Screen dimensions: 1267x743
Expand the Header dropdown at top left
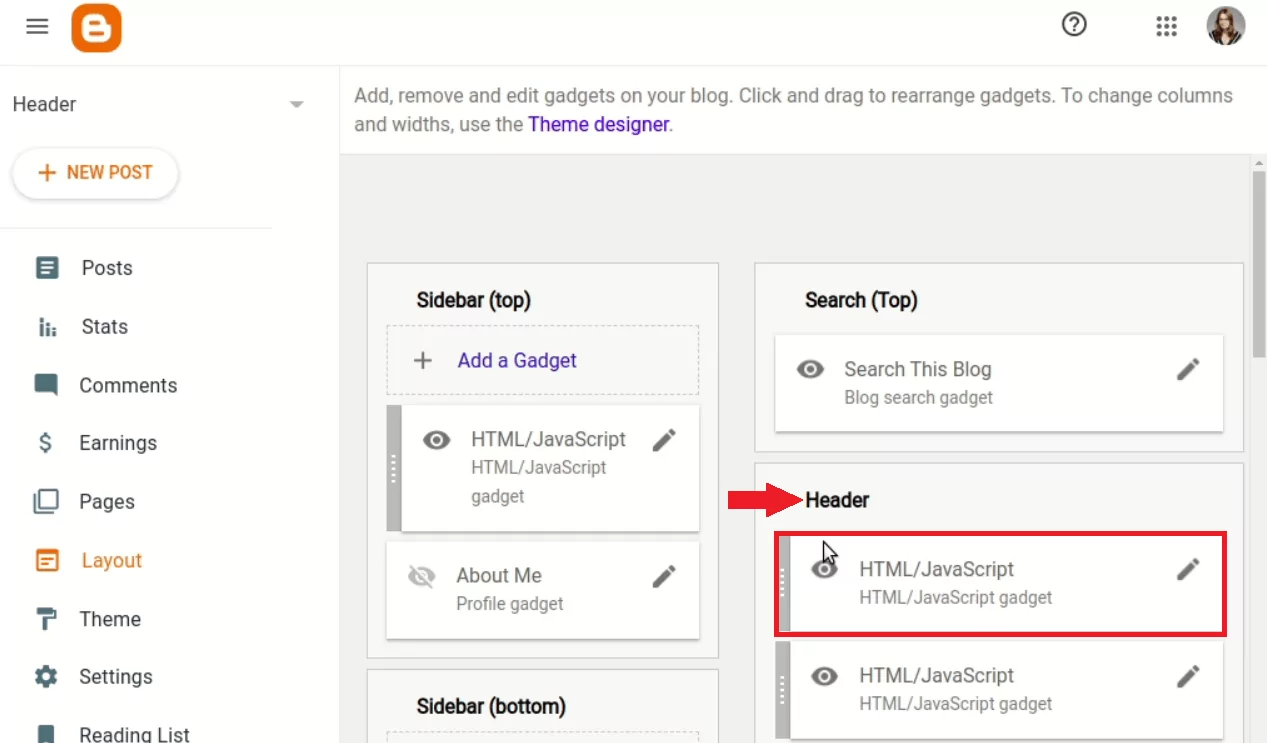point(296,103)
